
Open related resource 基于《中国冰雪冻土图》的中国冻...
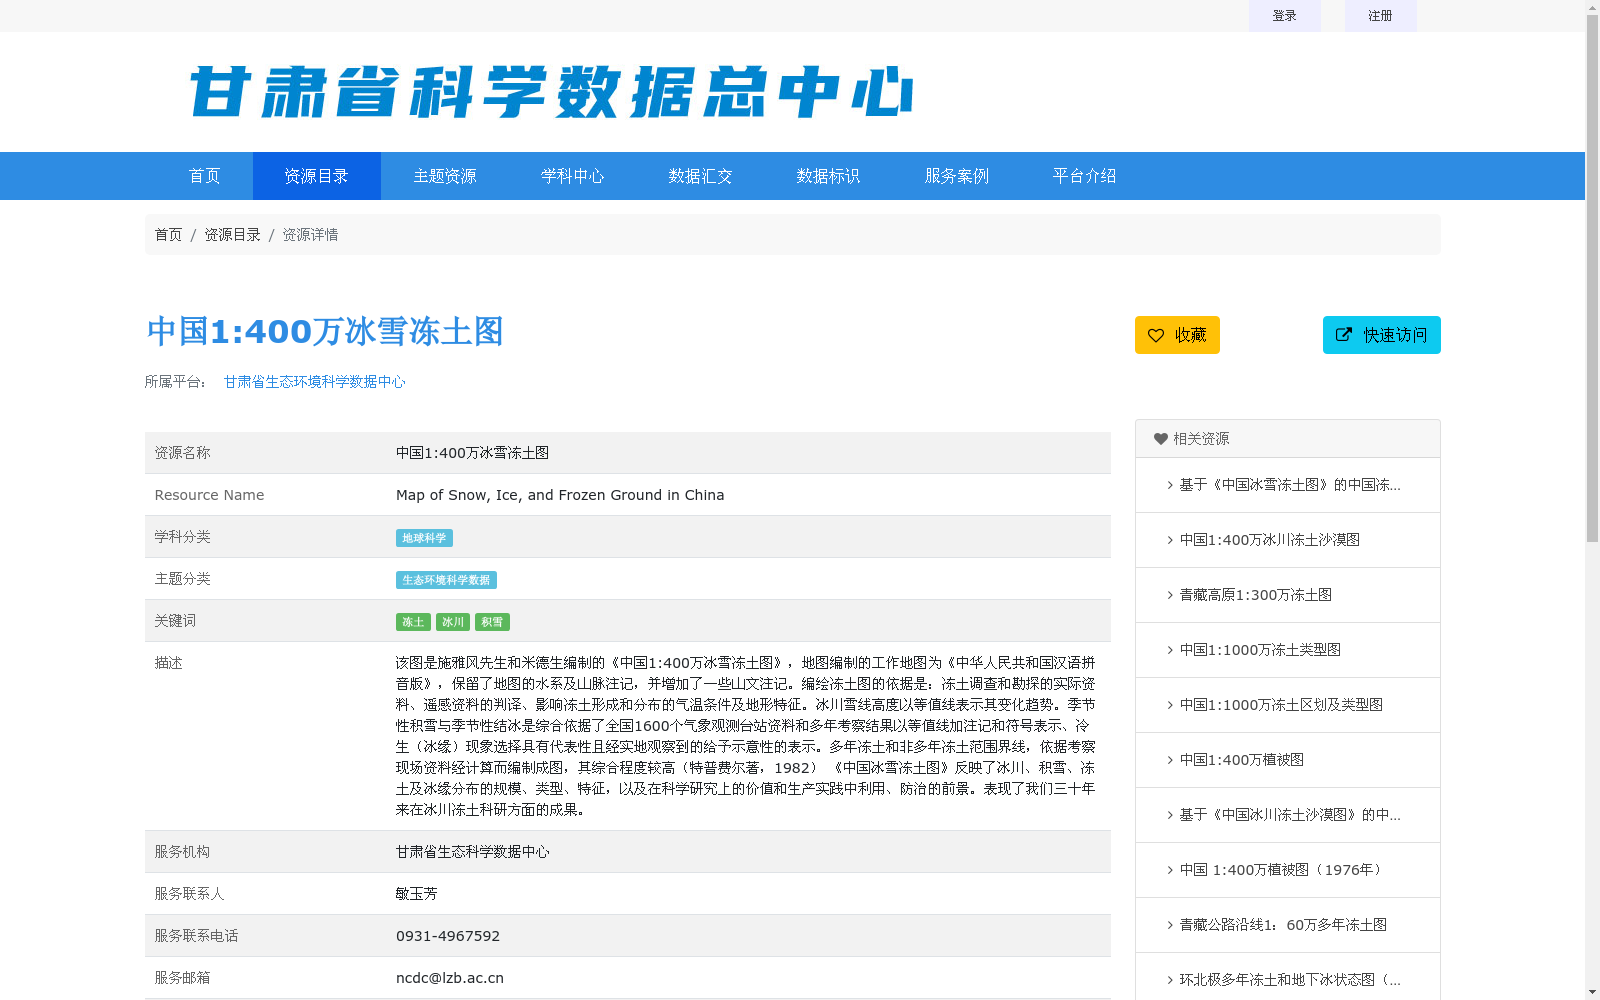pyautogui.click(x=1288, y=485)
